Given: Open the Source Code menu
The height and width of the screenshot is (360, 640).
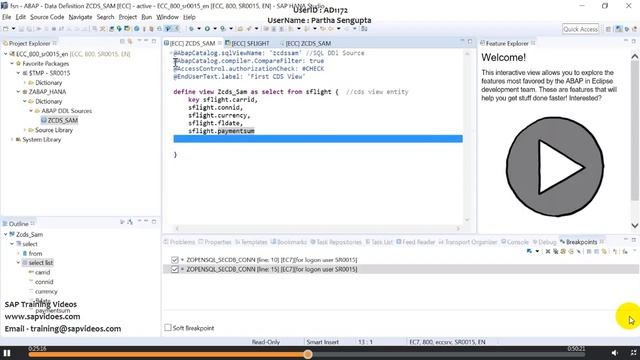Looking at the screenshot, I should [x=47, y=17].
